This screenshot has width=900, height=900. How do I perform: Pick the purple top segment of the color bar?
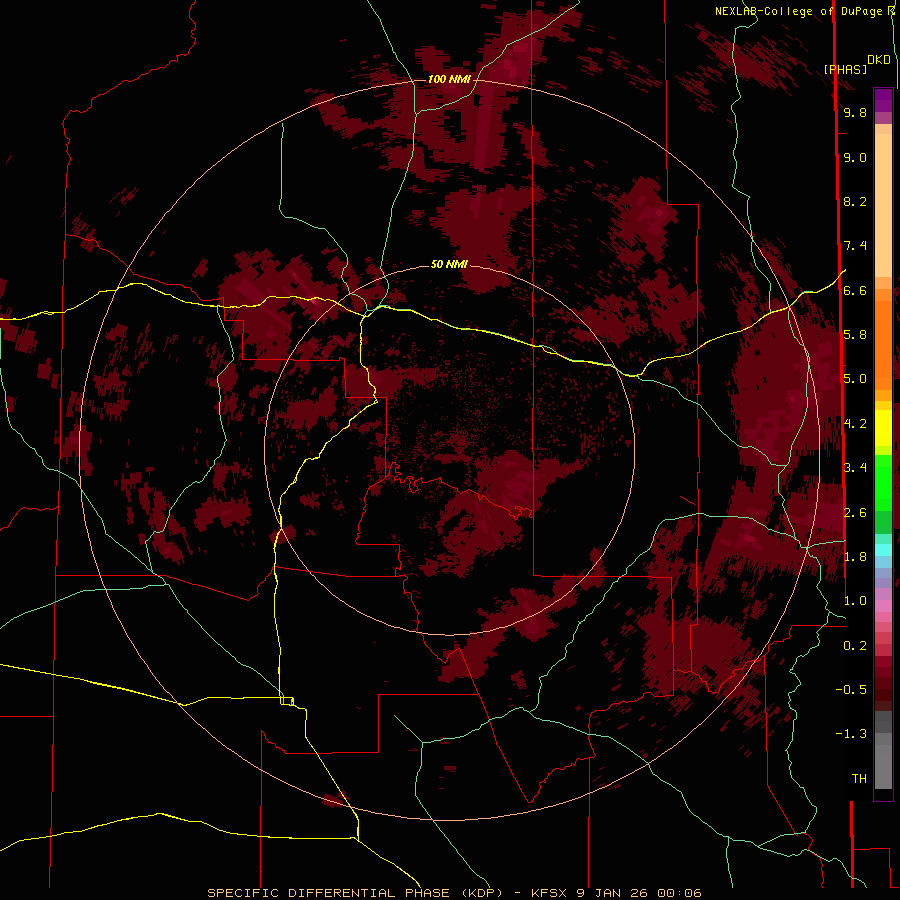coord(883,100)
